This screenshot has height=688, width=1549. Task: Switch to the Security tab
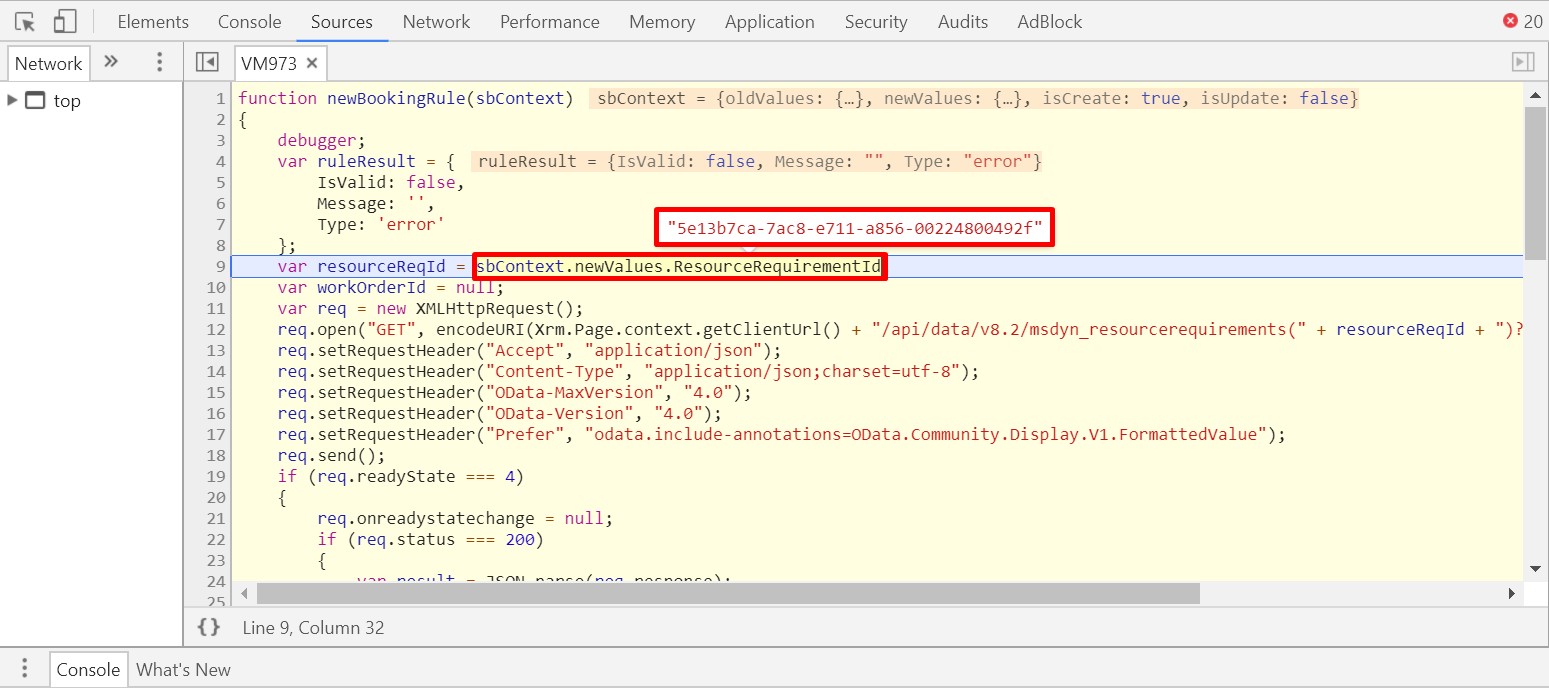pyautogui.click(x=876, y=21)
